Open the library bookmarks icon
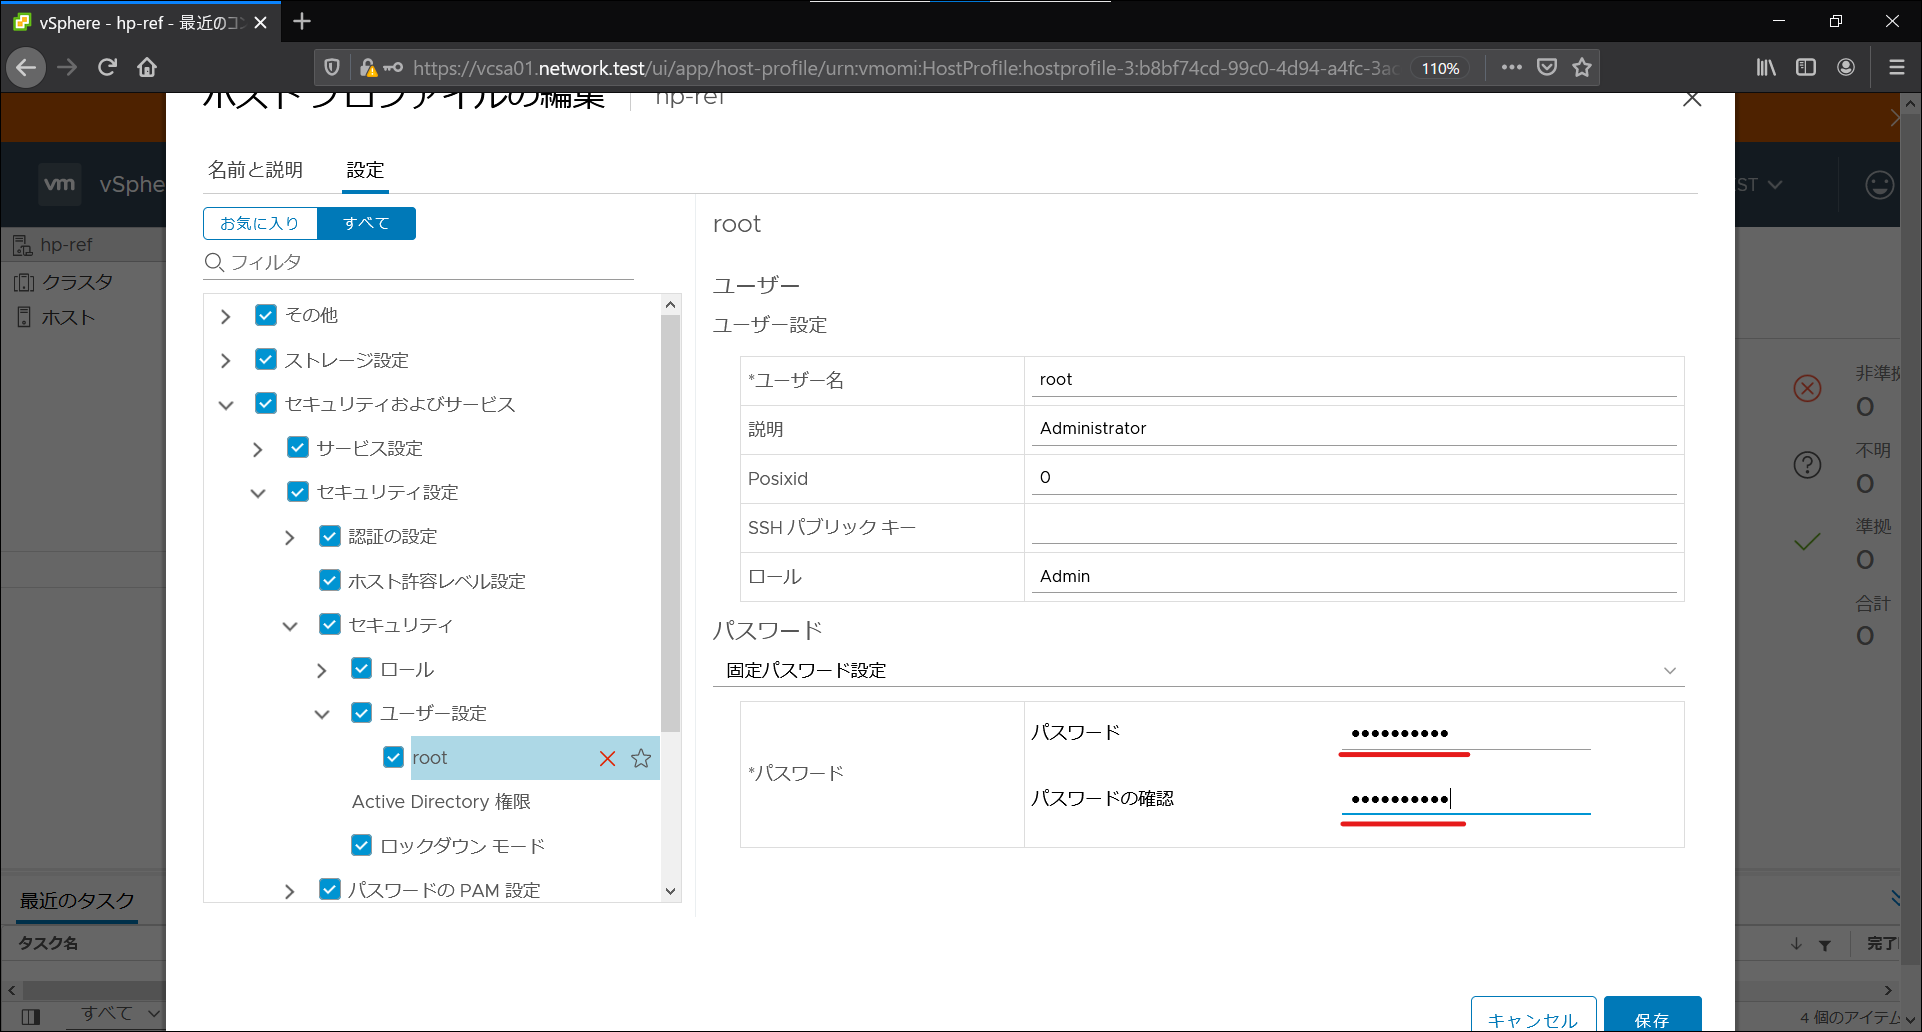 click(x=1766, y=67)
